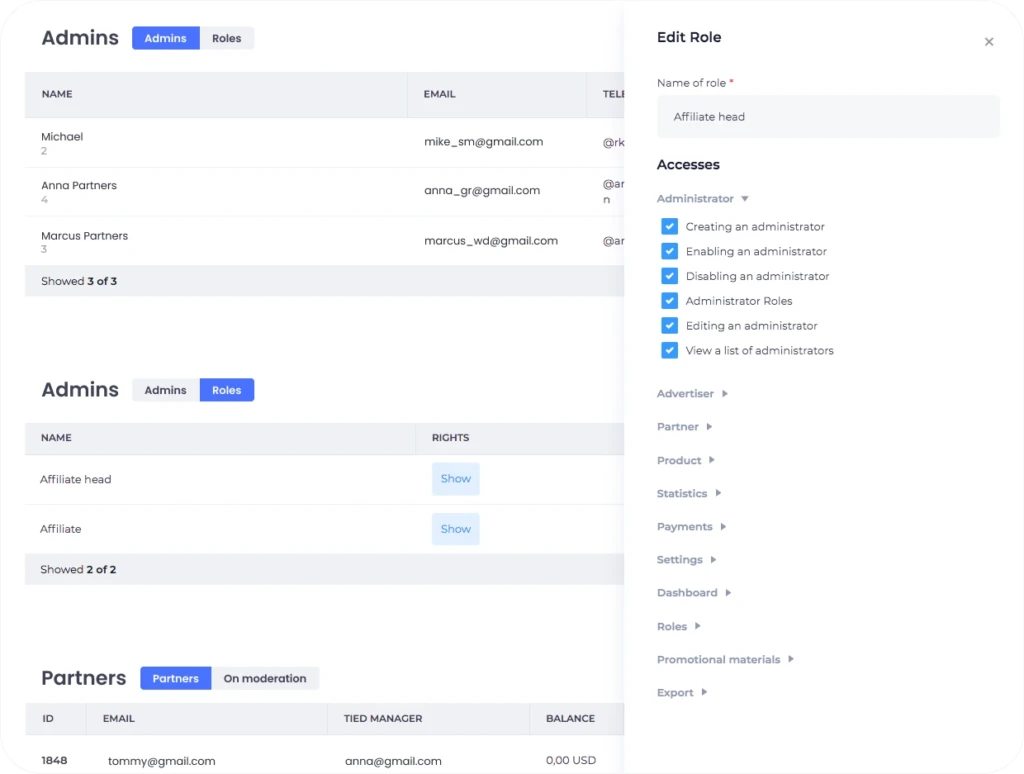Click EMAIL header in admins table
This screenshot has height=774, width=1024.
click(x=440, y=94)
